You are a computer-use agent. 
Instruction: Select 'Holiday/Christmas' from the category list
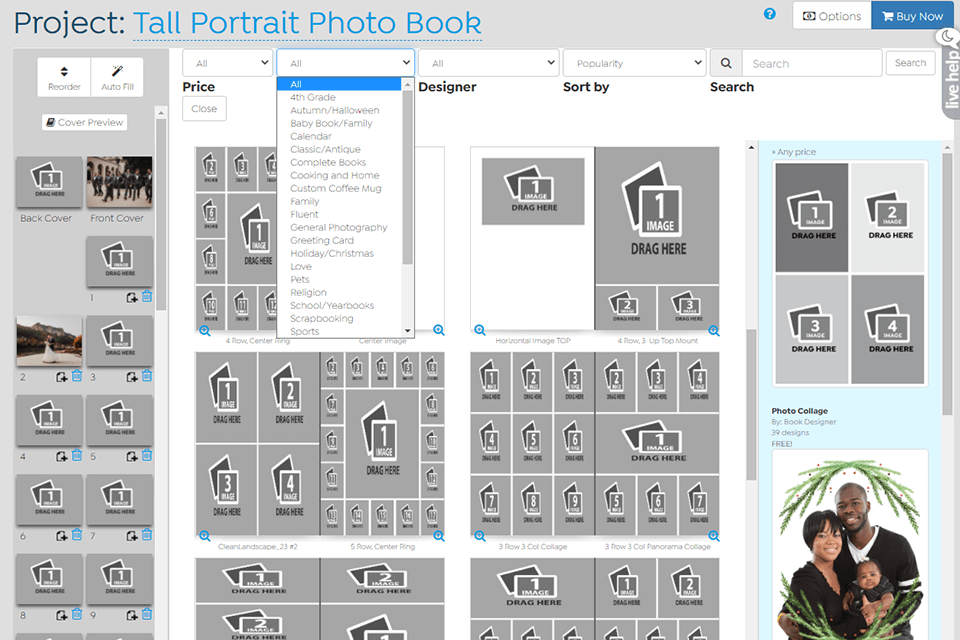point(331,253)
